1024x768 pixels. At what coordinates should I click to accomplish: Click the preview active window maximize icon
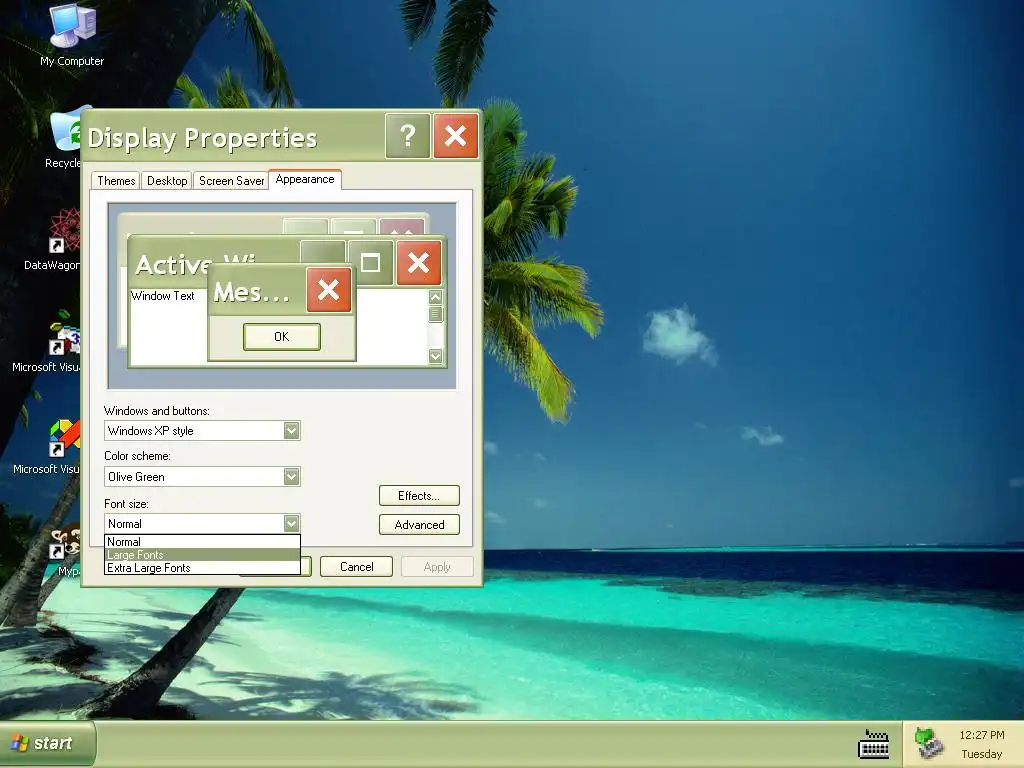(370, 263)
